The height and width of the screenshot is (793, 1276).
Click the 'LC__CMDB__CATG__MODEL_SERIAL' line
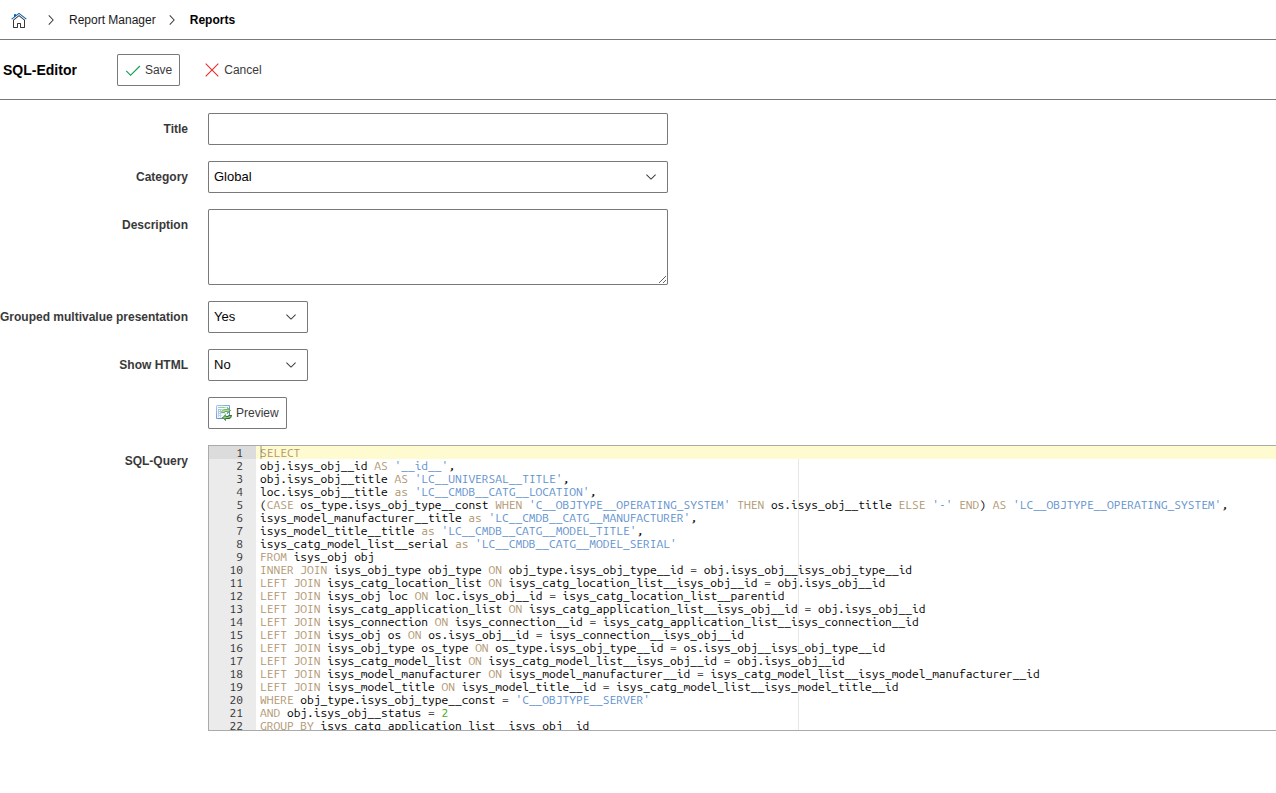468,544
